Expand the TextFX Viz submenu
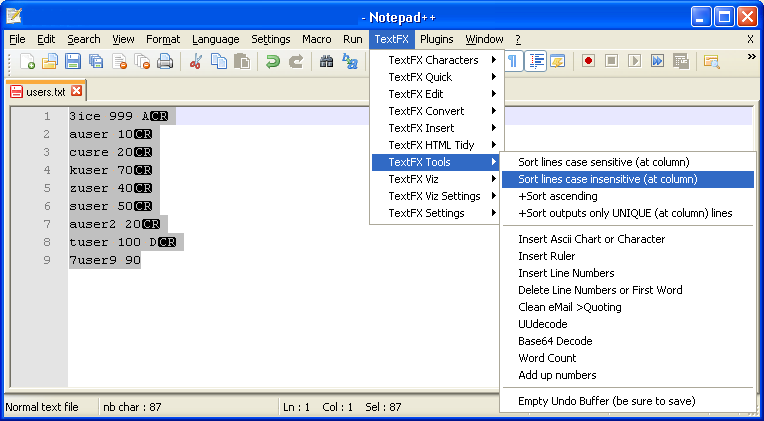Viewport: 764px width, 421px height. click(437, 179)
